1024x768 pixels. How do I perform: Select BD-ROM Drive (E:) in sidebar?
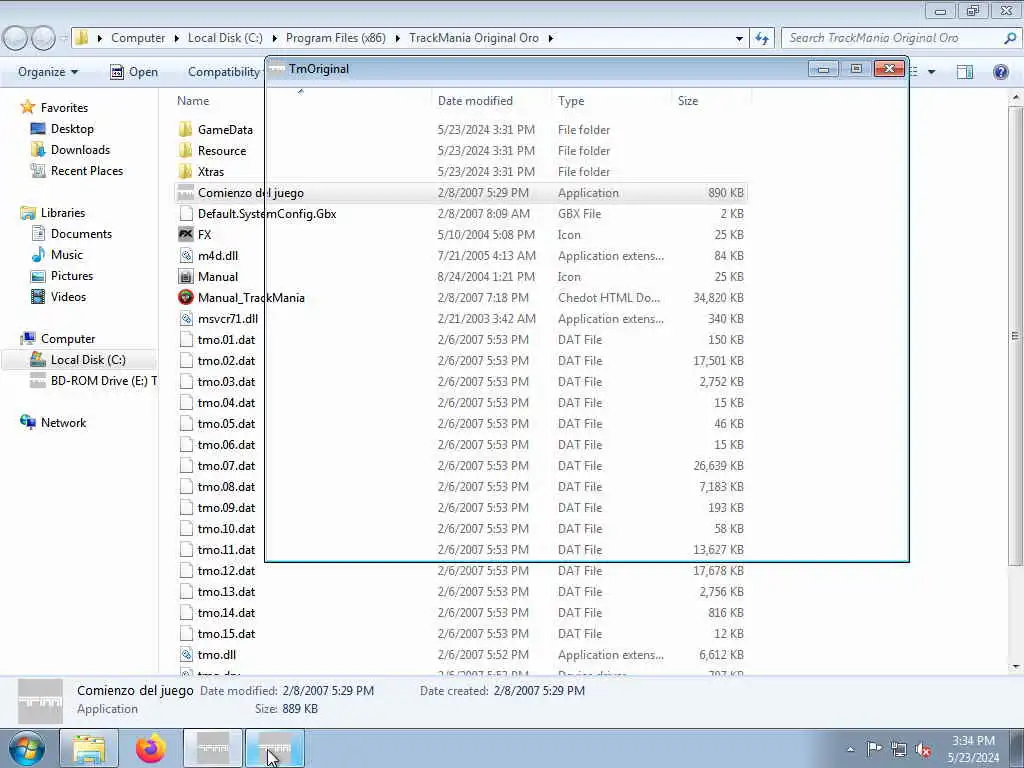(x=93, y=381)
